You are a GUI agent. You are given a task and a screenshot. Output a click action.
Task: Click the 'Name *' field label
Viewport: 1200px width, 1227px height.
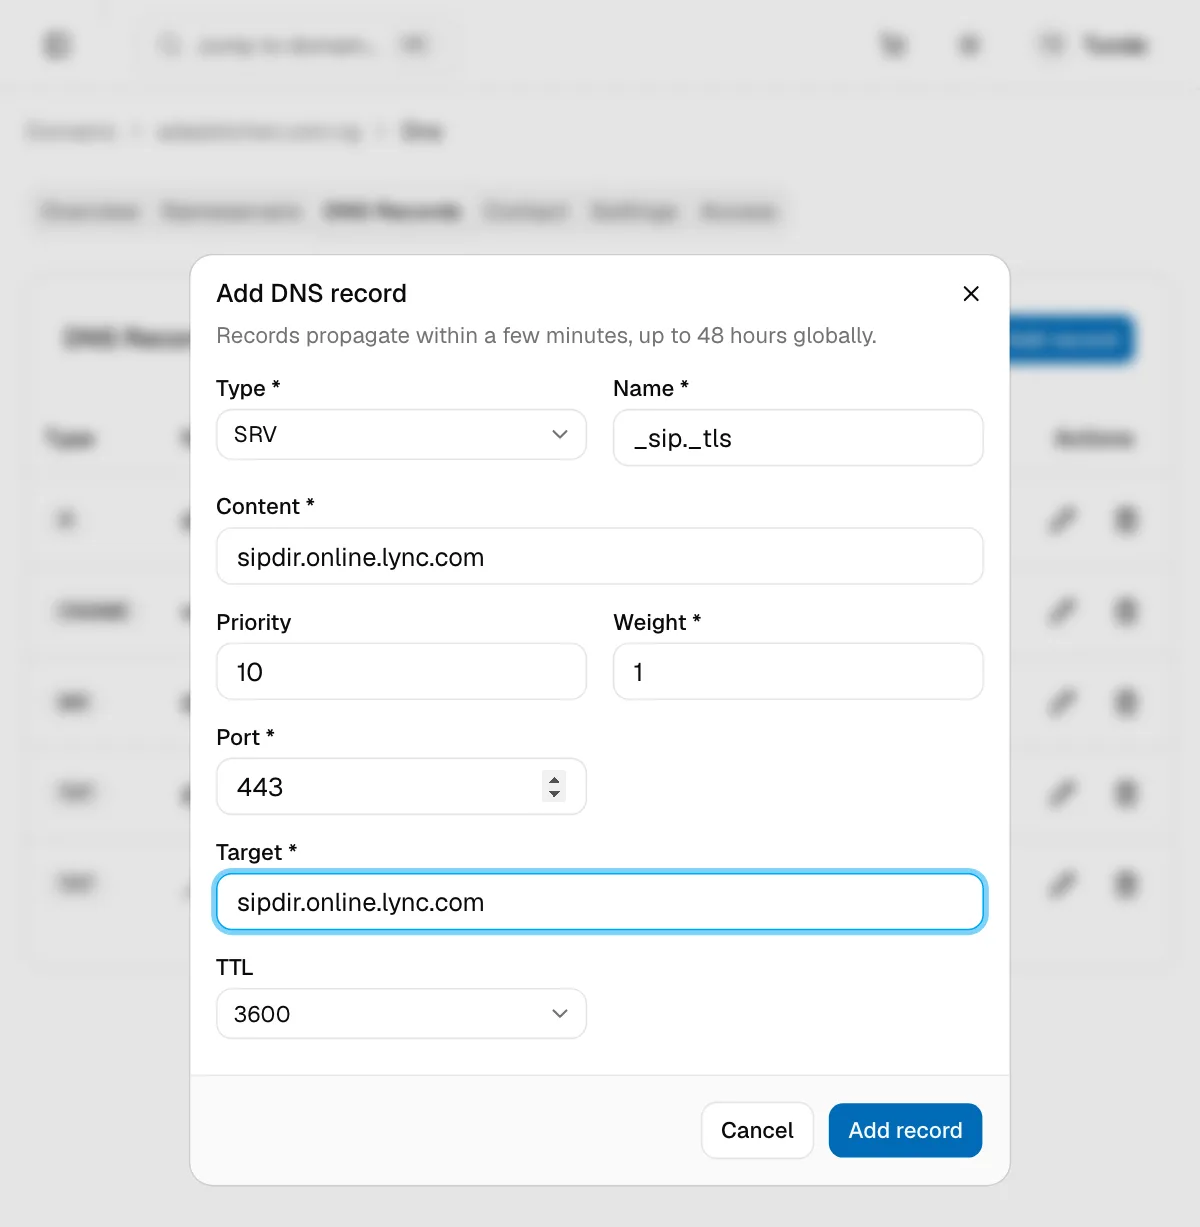651,388
